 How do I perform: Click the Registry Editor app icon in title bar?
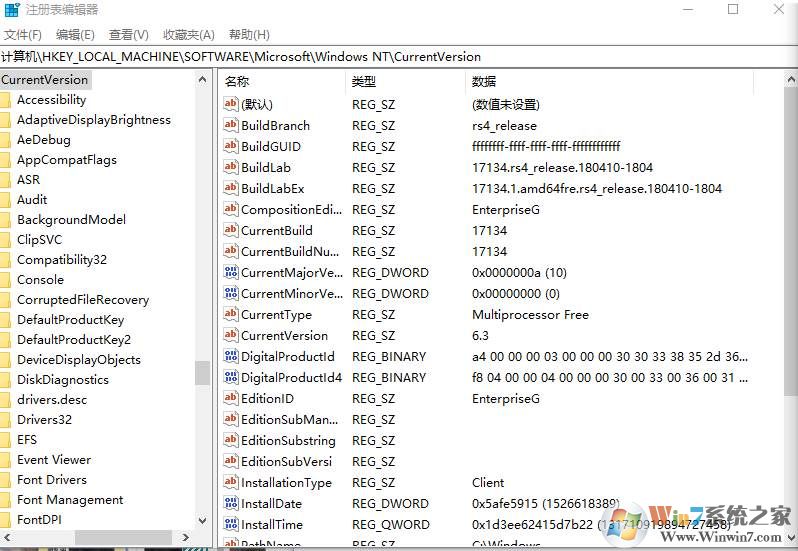click(12, 9)
